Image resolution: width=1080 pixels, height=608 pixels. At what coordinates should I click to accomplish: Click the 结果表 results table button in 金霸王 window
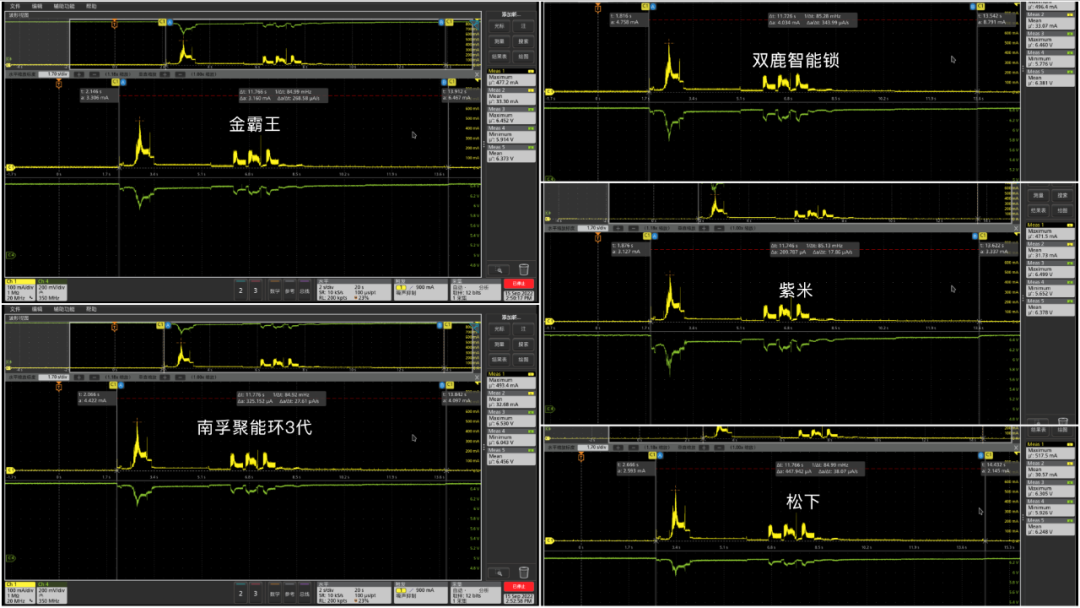pos(499,56)
